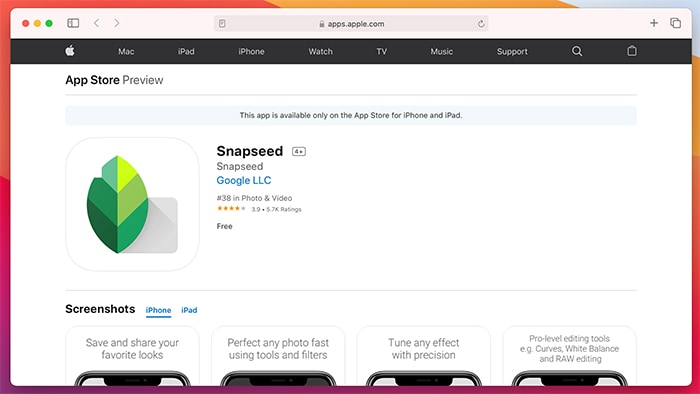Open the iPad menu item

[x=186, y=51]
